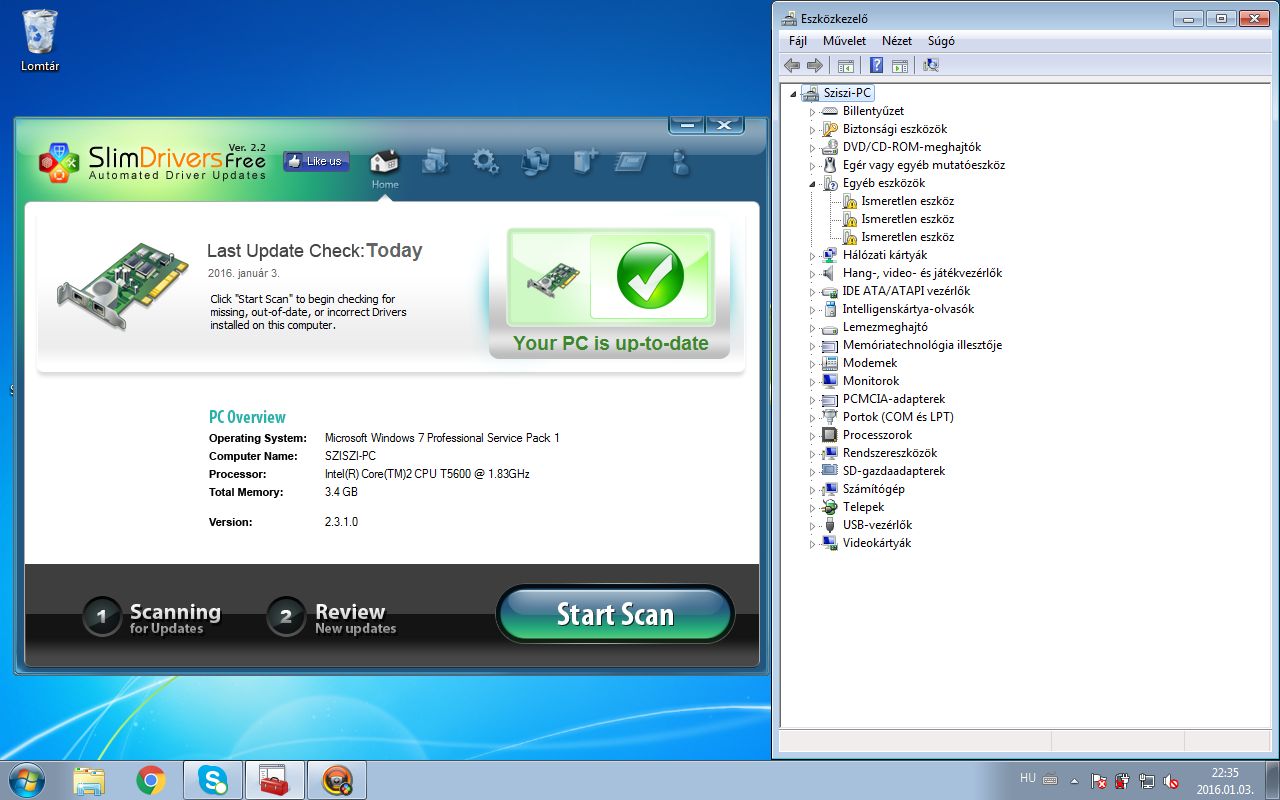1280x800 pixels.
Task: Open the network tray icon
Action: pos(1146,781)
